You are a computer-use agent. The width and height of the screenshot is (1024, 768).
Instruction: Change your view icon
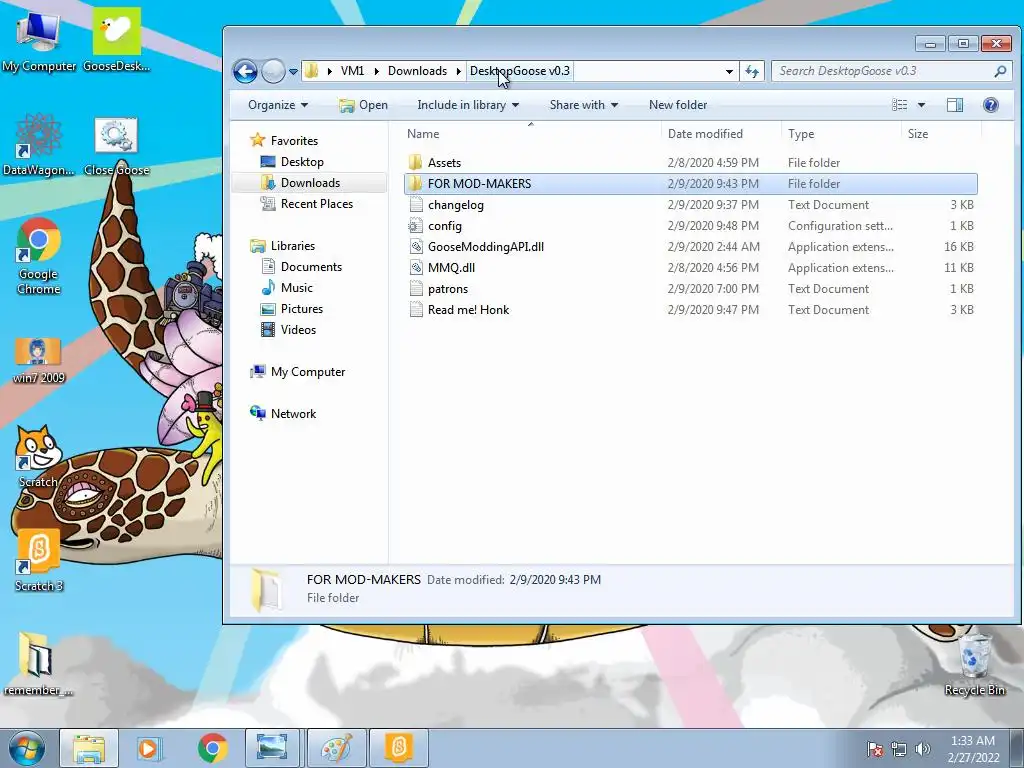click(899, 105)
